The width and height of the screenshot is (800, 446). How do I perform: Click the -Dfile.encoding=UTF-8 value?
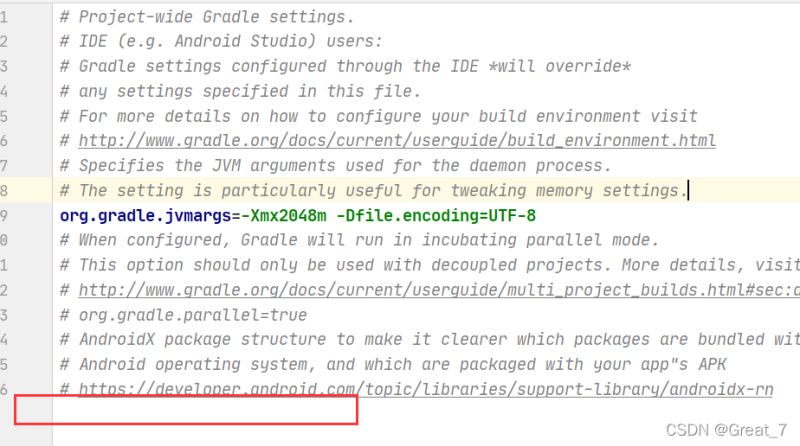point(436,216)
